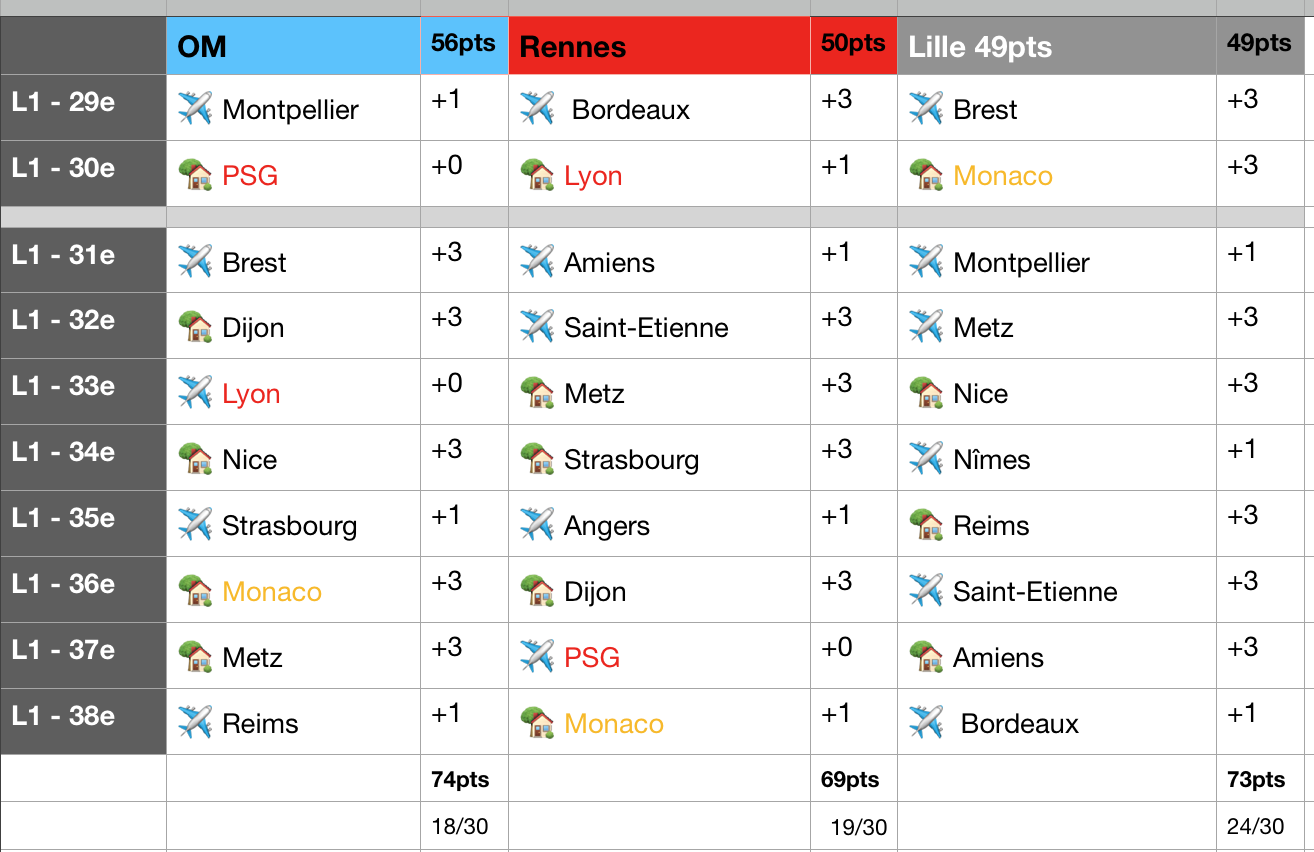Click the airplane icon next to red Lyon in OM column
The image size is (1314, 852).
195,392
